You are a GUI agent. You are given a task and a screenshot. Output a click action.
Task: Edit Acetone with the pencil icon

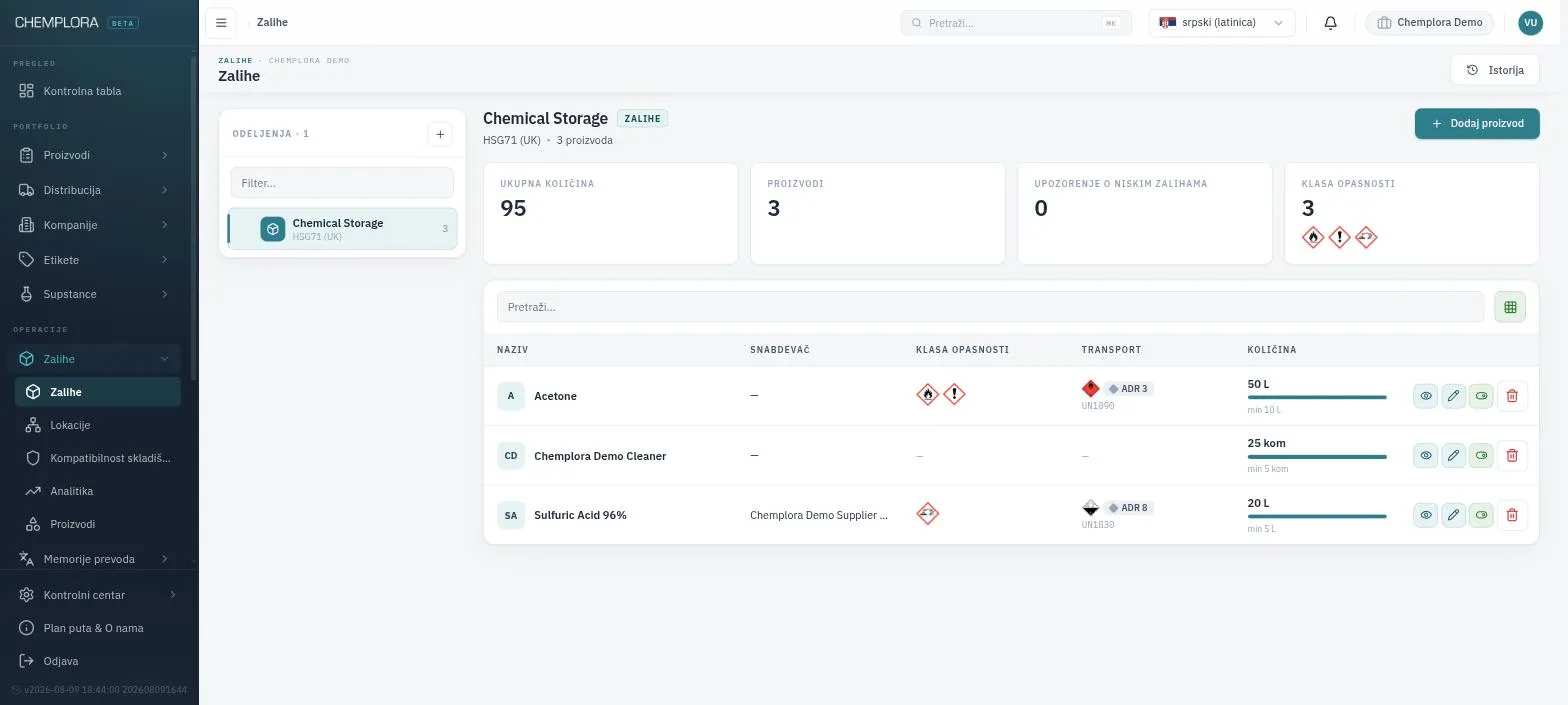tap(1453, 396)
